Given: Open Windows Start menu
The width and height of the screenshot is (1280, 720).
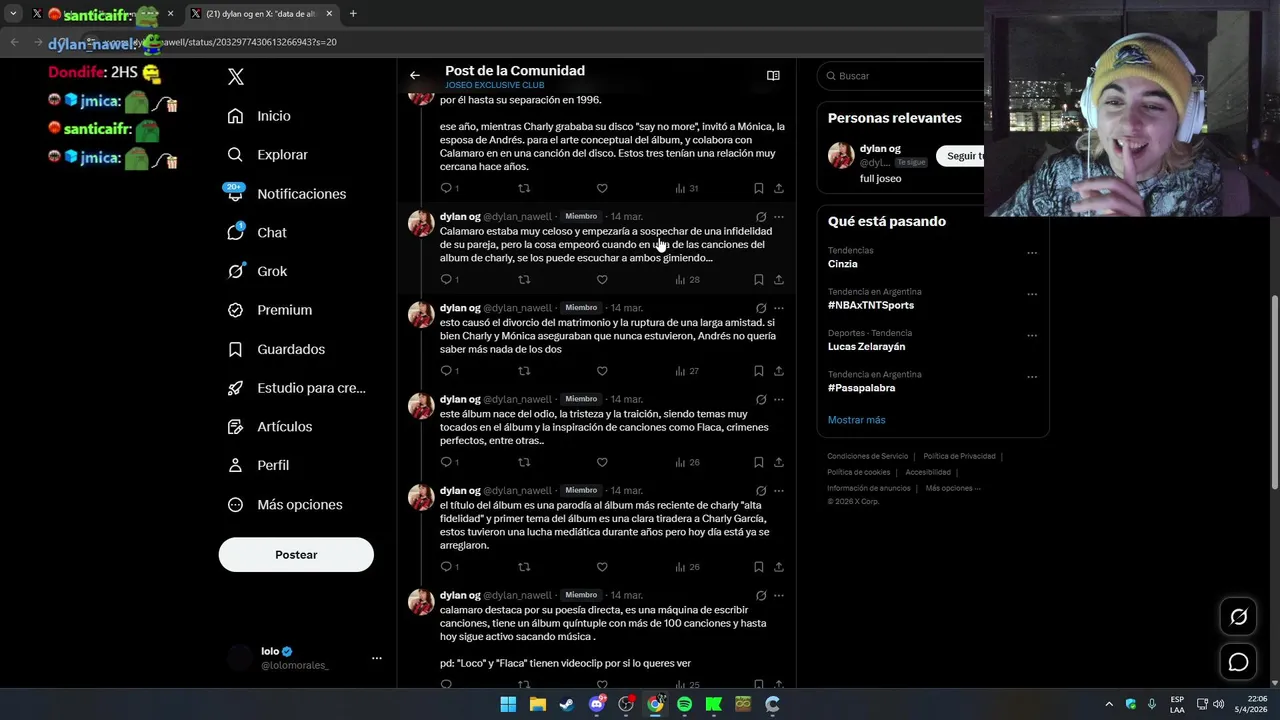Looking at the screenshot, I should tap(508, 704).
